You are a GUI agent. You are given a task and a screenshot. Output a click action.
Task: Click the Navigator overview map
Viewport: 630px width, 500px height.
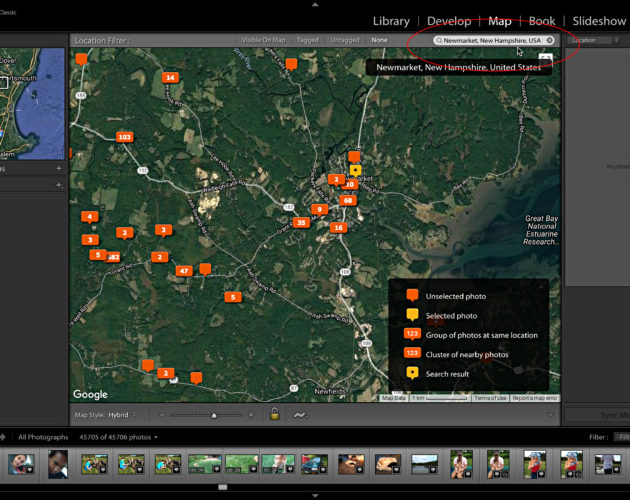point(32,104)
